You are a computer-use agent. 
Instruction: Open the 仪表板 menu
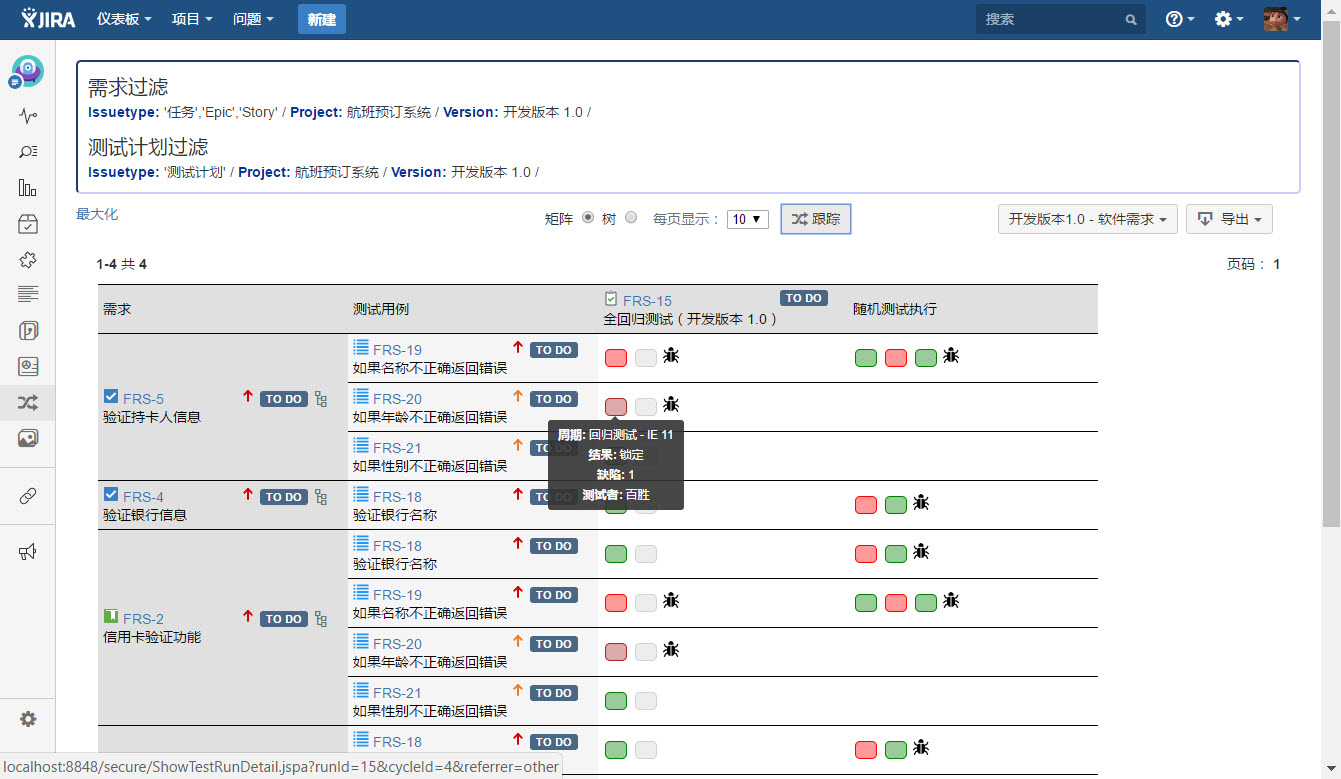pos(124,19)
